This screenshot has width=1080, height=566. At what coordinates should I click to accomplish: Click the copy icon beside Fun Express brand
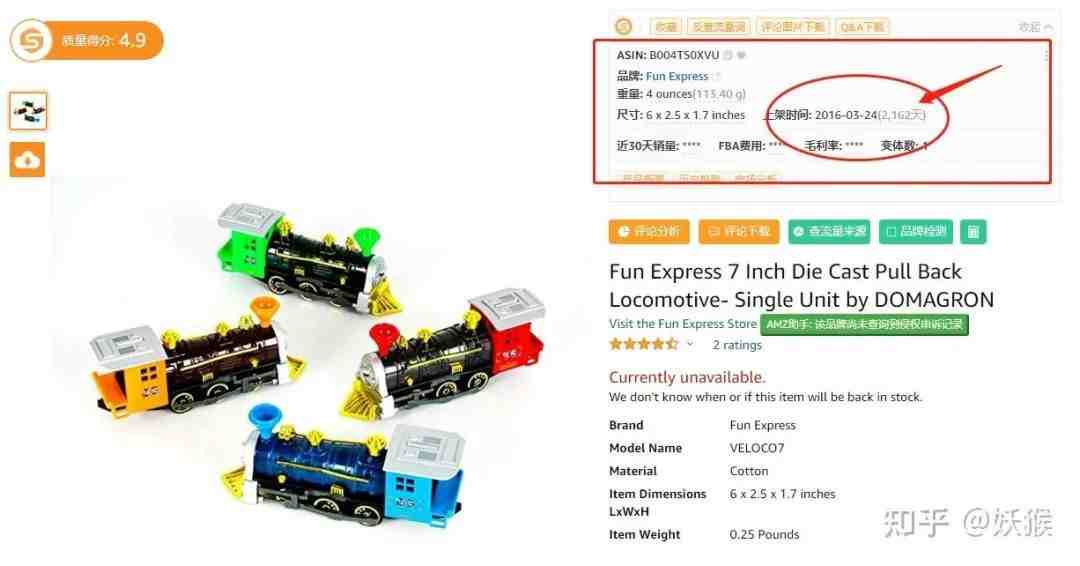716,76
